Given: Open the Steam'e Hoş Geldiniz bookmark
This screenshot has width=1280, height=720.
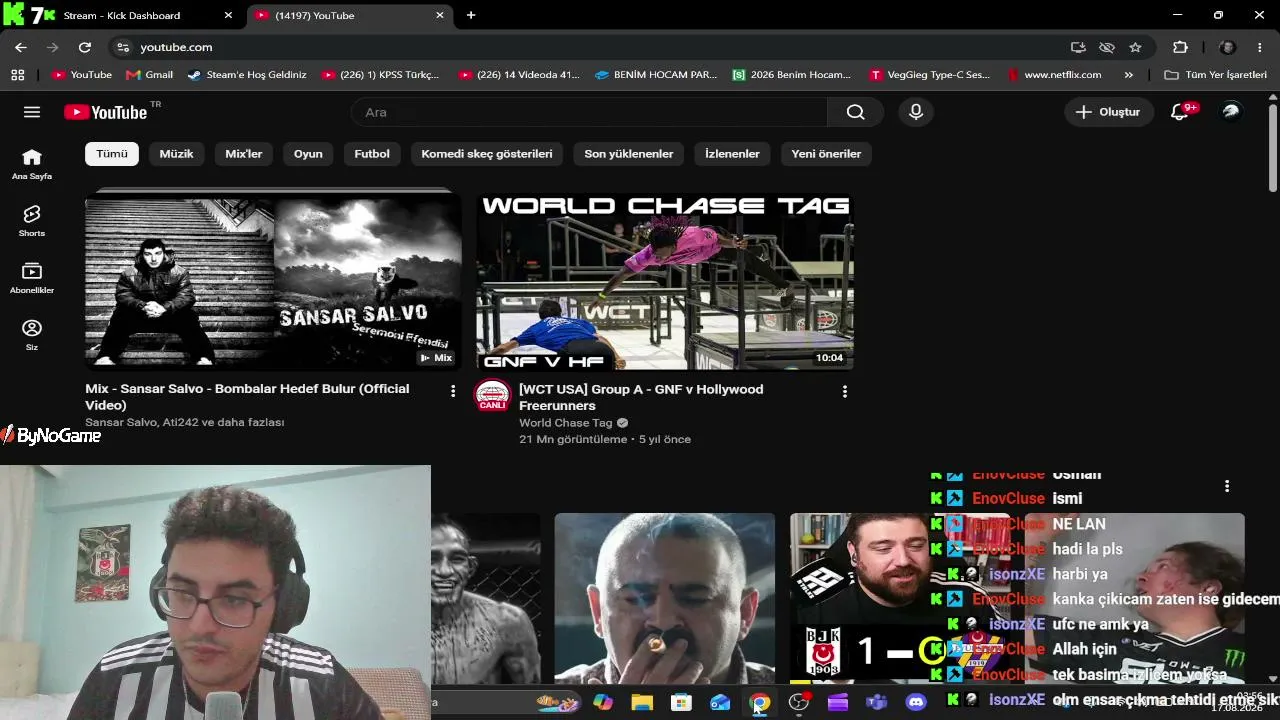Looking at the screenshot, I should (247, 75).
